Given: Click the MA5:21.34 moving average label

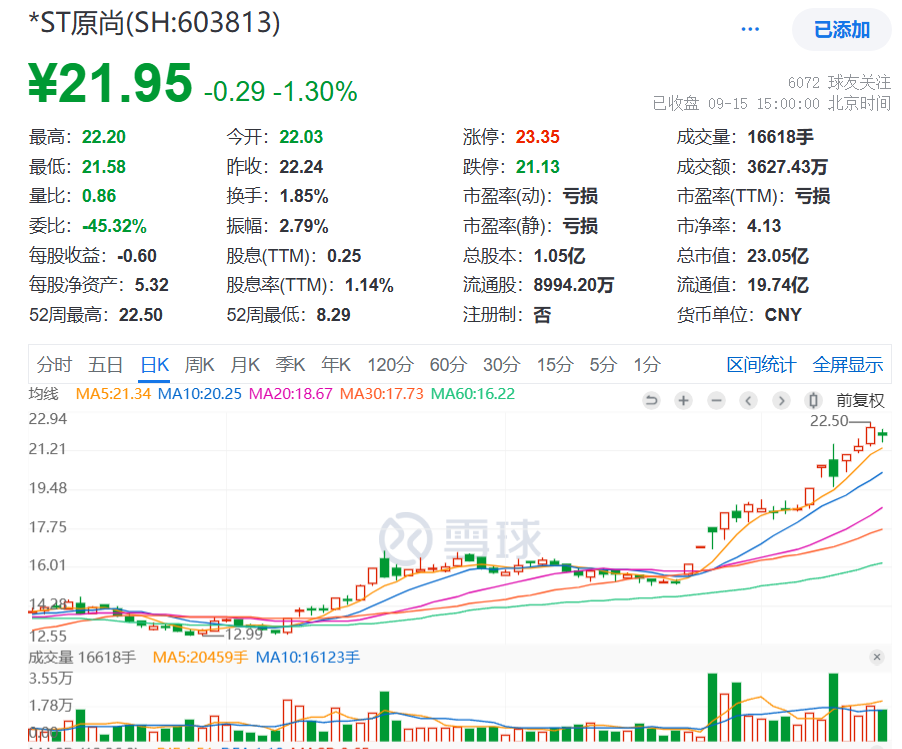Looking at the screenshot, I should click(x=113, y=394).
